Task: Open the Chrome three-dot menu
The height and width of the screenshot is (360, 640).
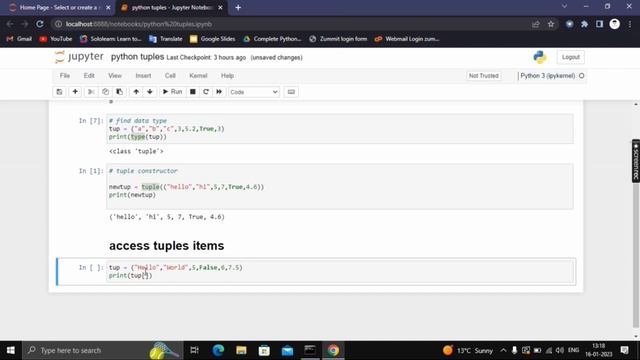Action: [x=630, y=24]
